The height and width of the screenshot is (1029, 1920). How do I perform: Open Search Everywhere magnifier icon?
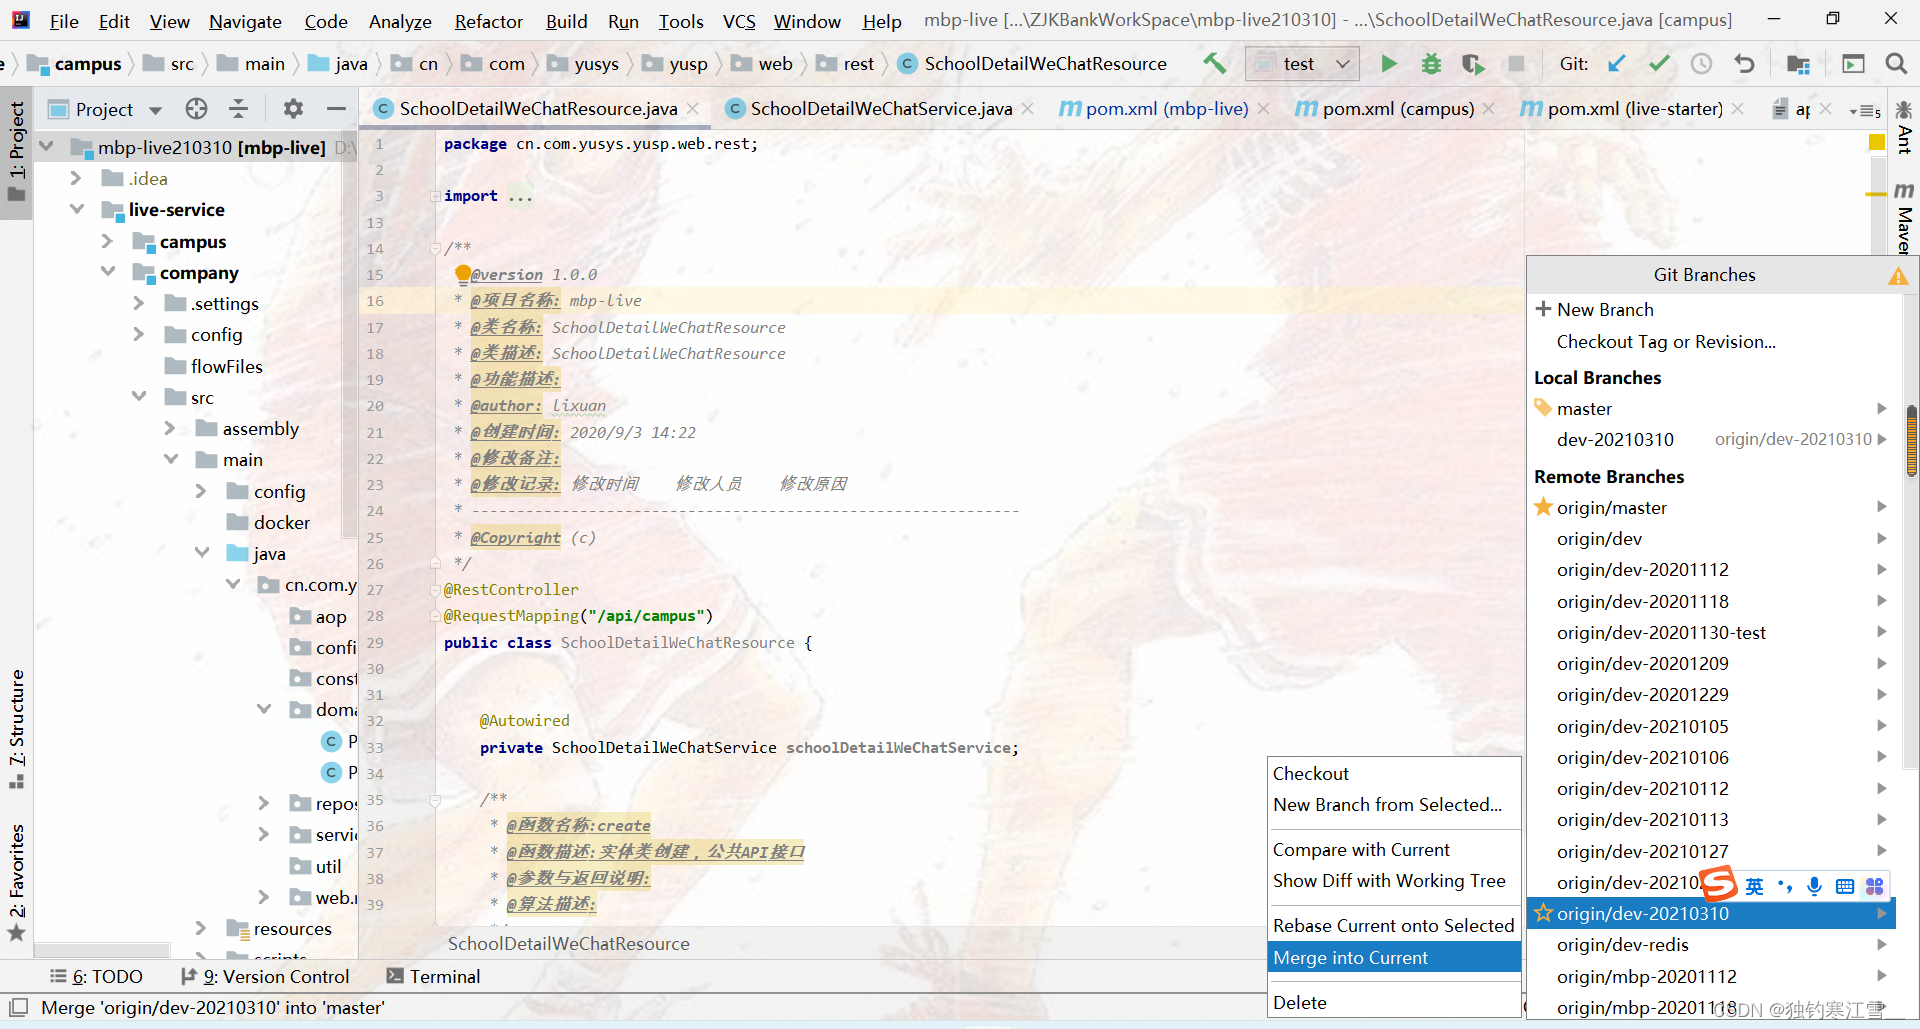coord(1896,64)
